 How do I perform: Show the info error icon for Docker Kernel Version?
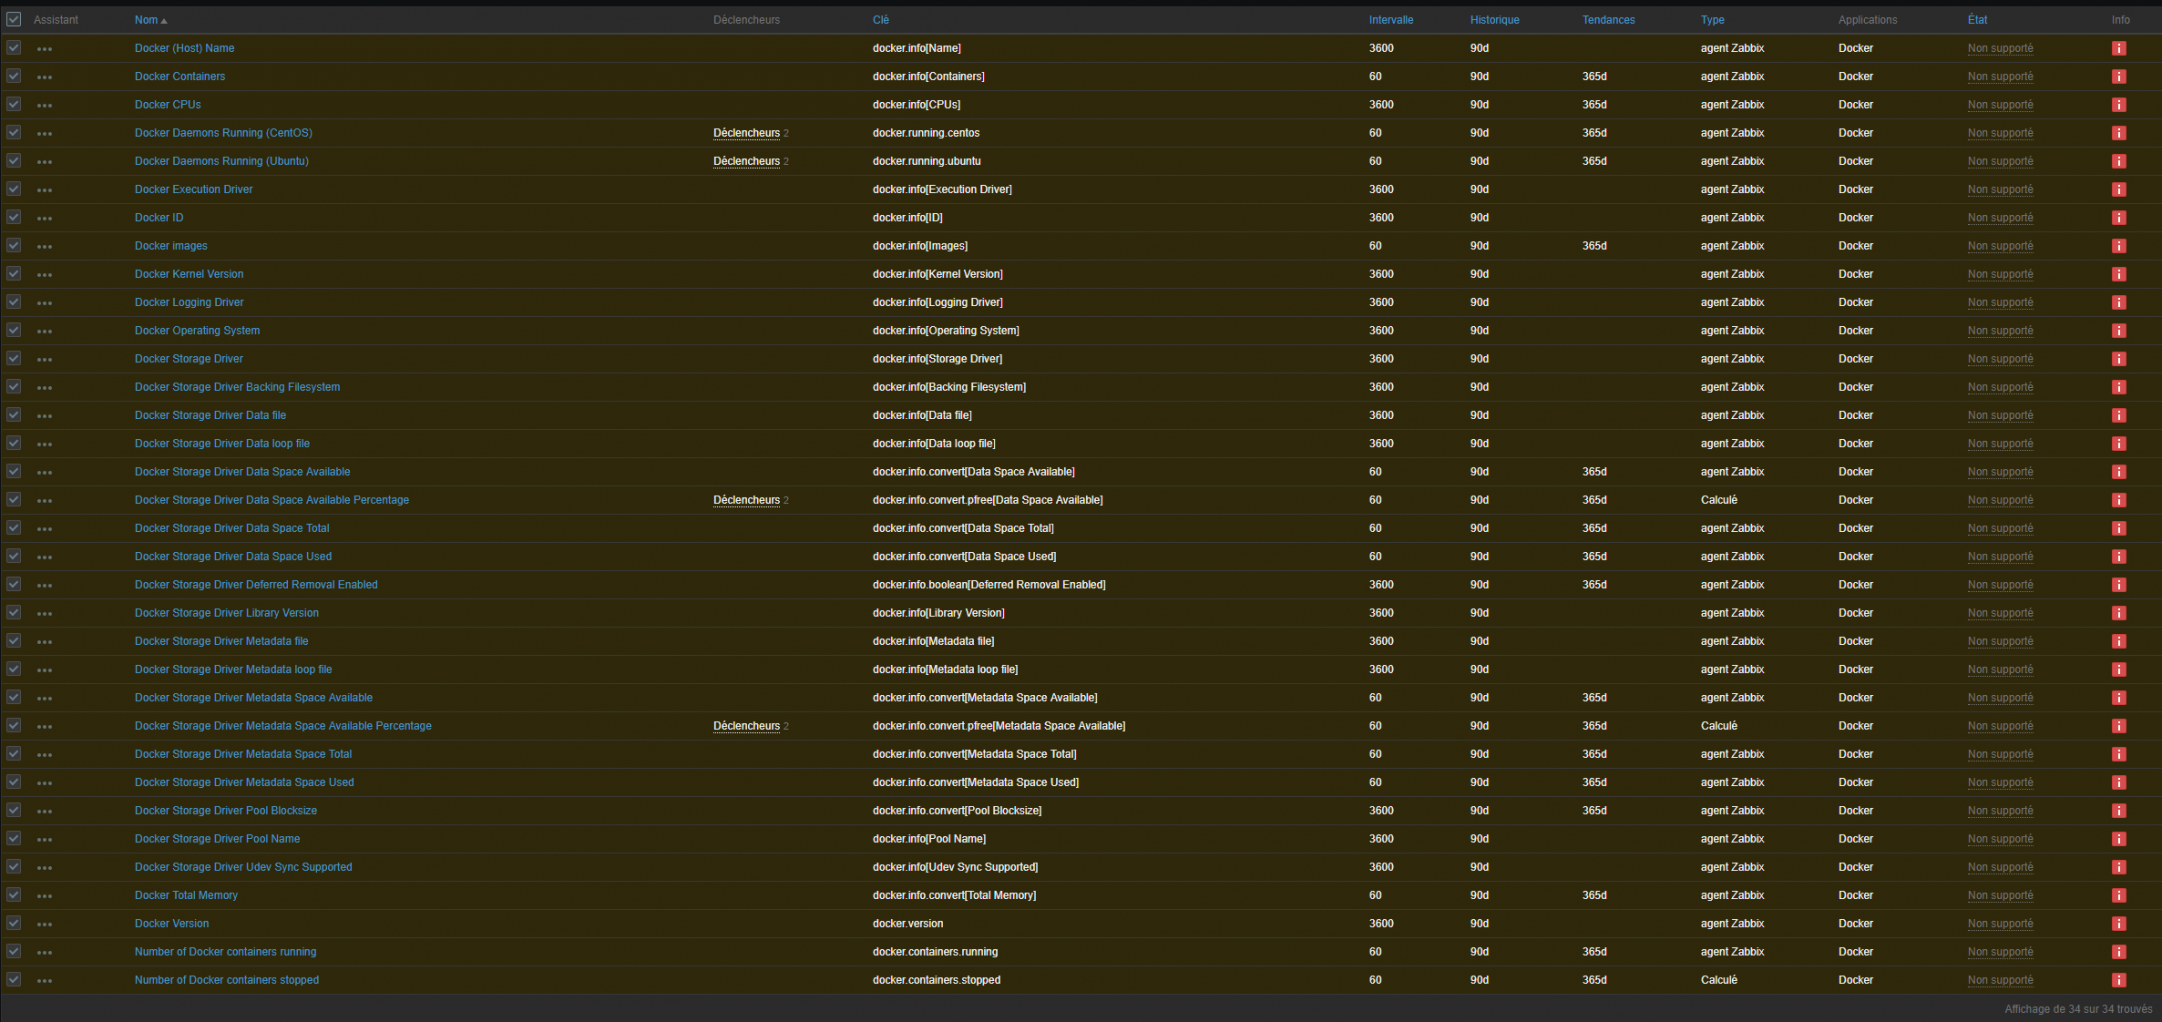coord(2118,274)
